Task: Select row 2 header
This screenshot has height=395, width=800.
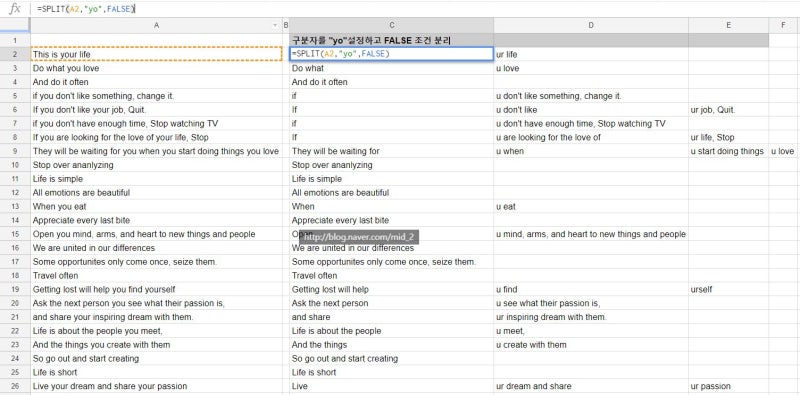Action: (15, 54)
